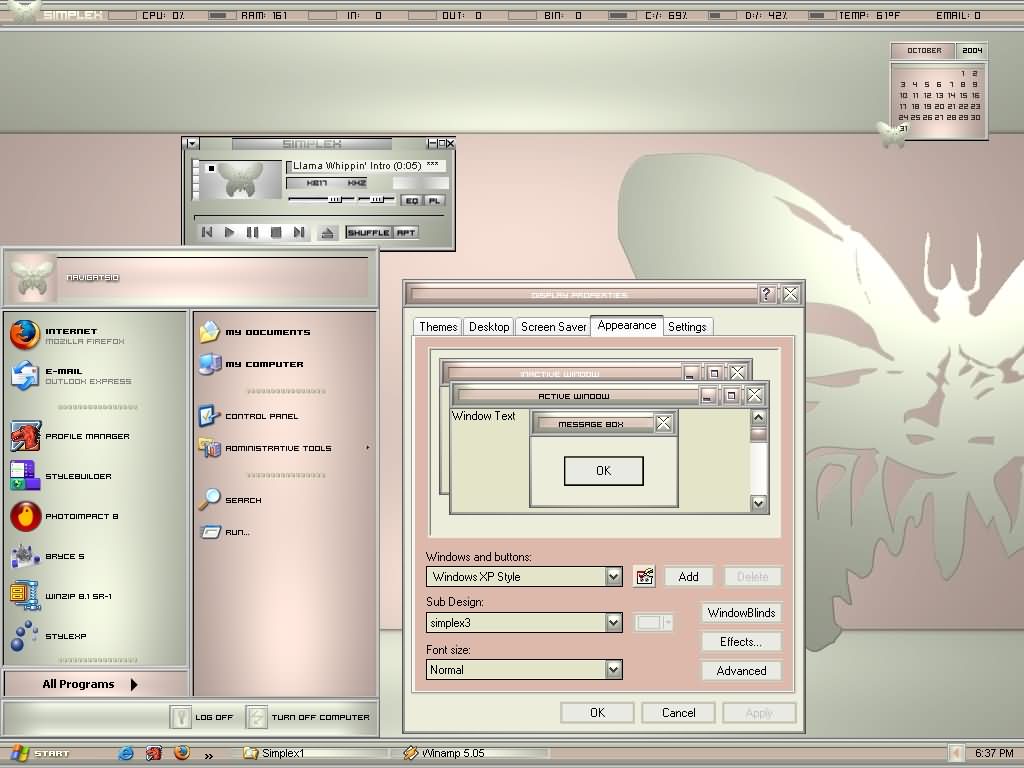
Task: Click the Winamp seek bar
Action: [x=319, y=216]
